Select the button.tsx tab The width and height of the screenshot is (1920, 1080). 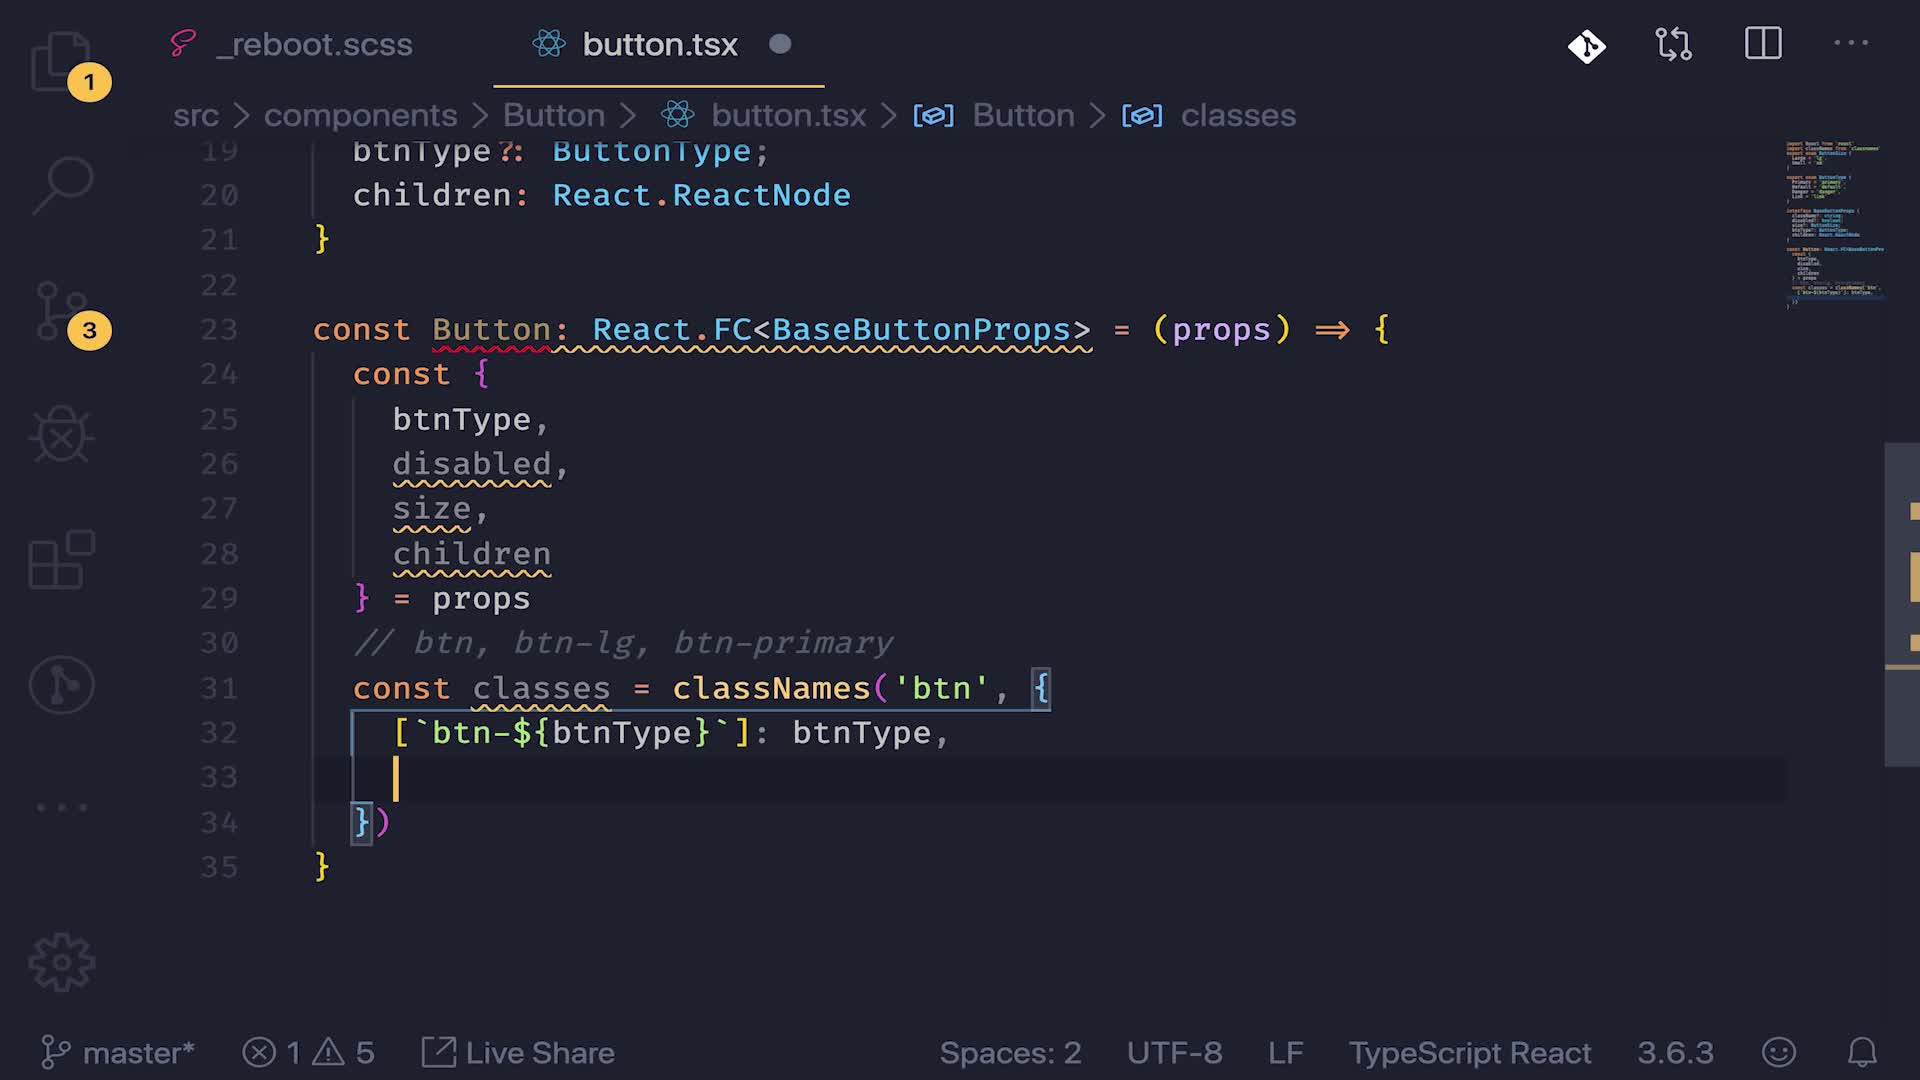pyautogui.click(x=659, y=45)
